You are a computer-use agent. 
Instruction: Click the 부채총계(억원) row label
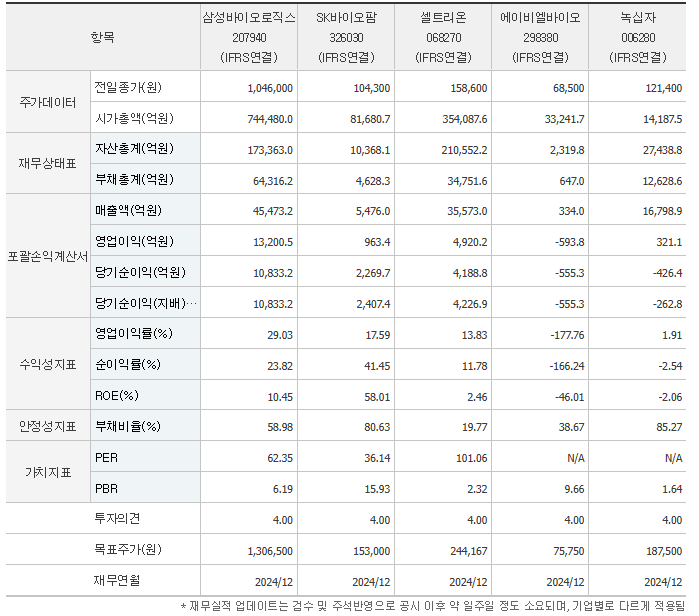click(x=134, y=179)
